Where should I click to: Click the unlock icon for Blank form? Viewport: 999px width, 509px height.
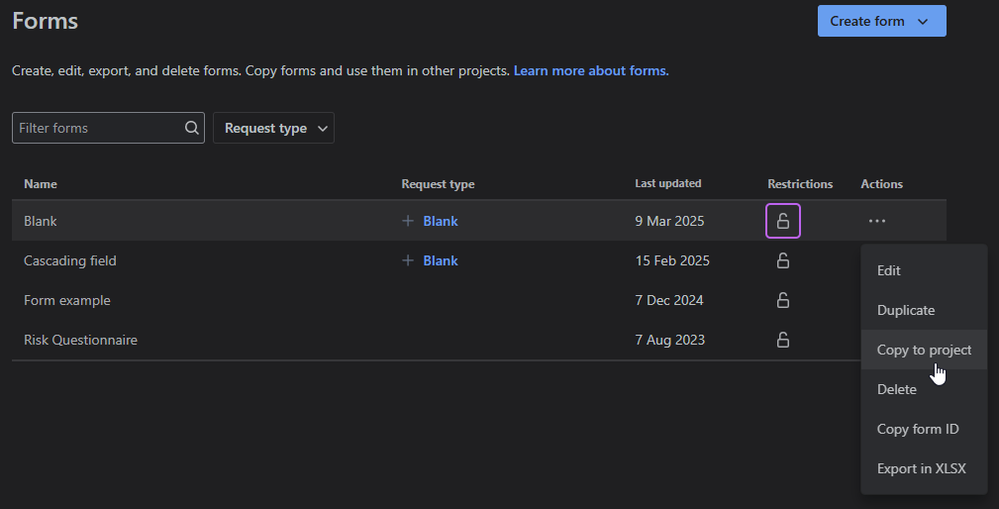(x=783, y=221)
